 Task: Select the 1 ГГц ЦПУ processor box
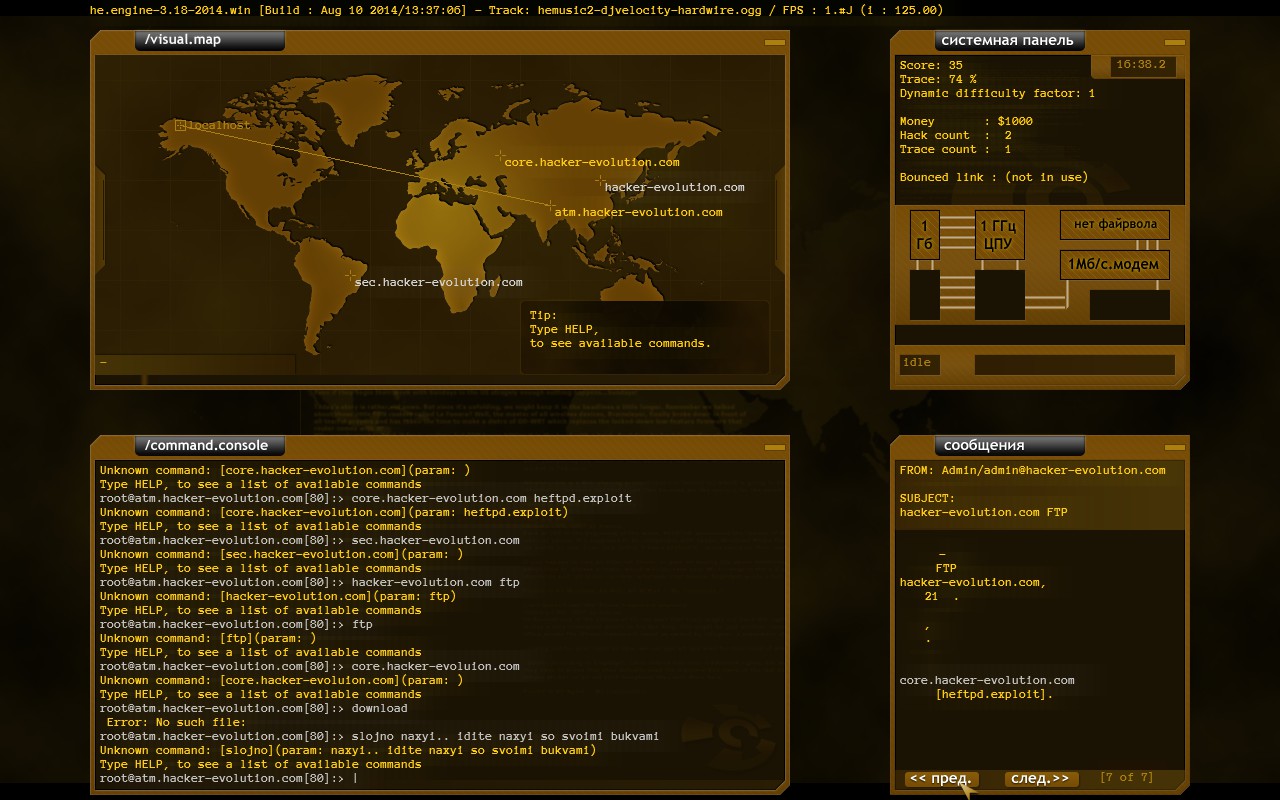(x=999, y=235)
